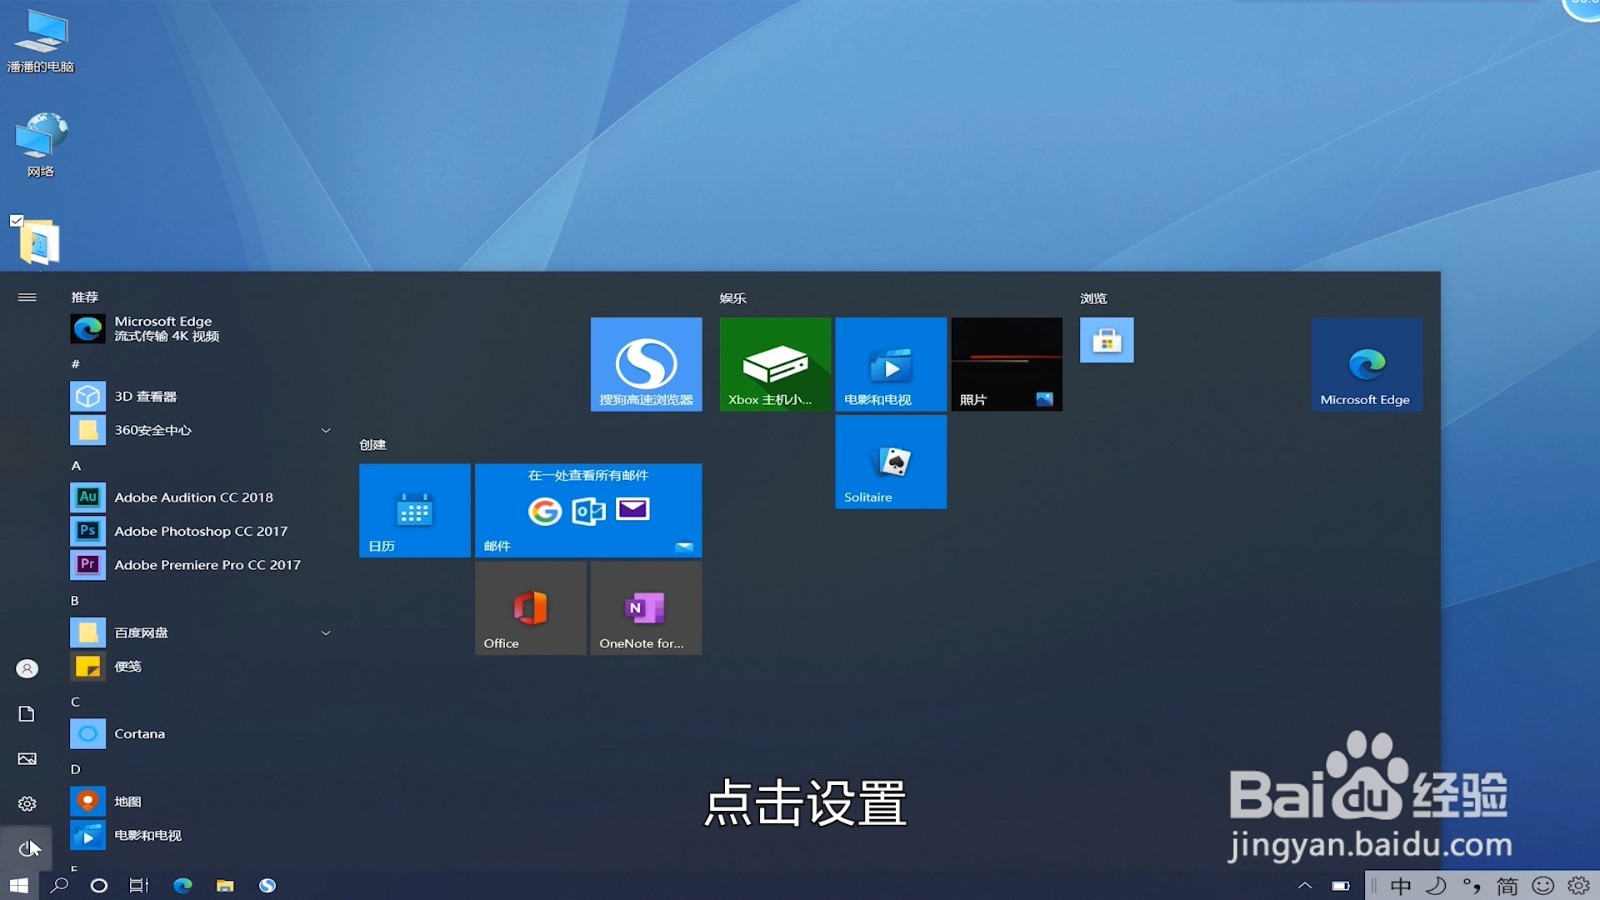Open Documents from Start sidebar
This screenshot has width=1600, height=900.
click(27, 714)
